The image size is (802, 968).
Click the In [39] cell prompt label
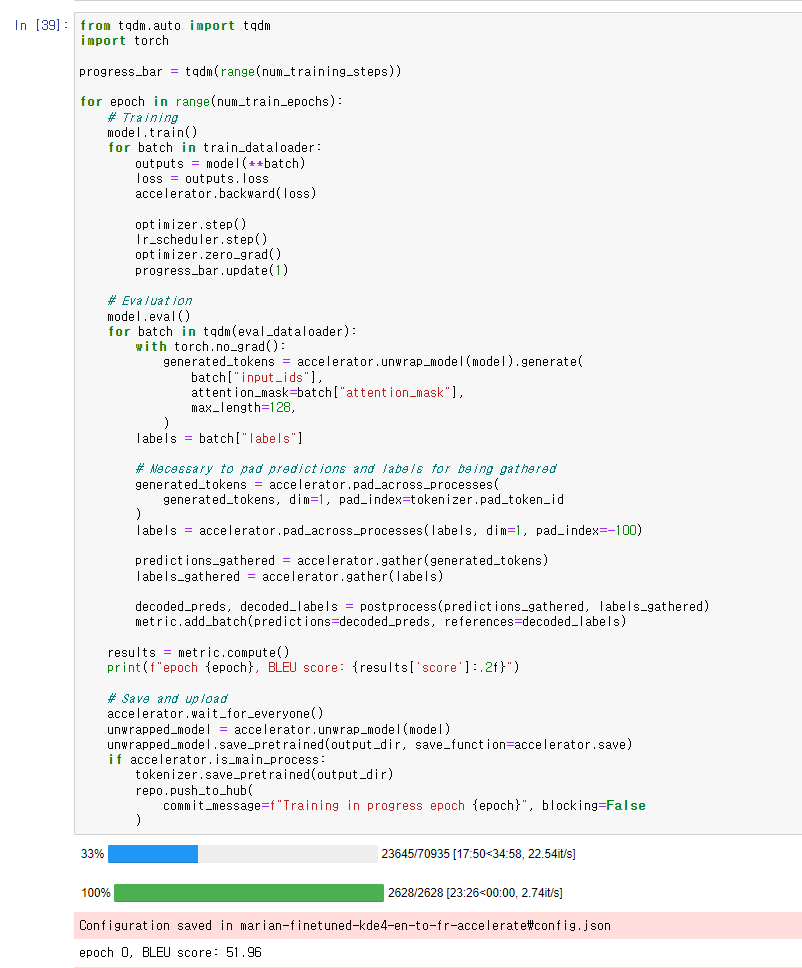point(41,25)
